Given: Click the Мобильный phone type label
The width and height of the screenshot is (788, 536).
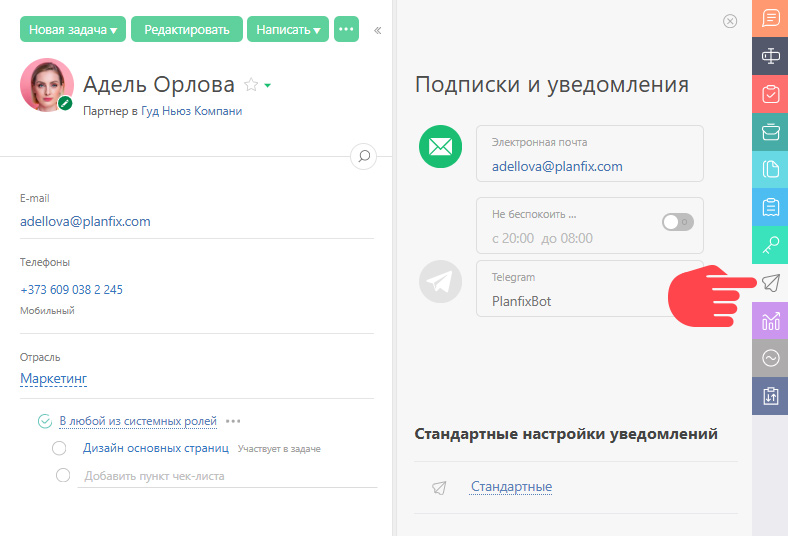Looking at the screenshot, I should coord(47,311).
